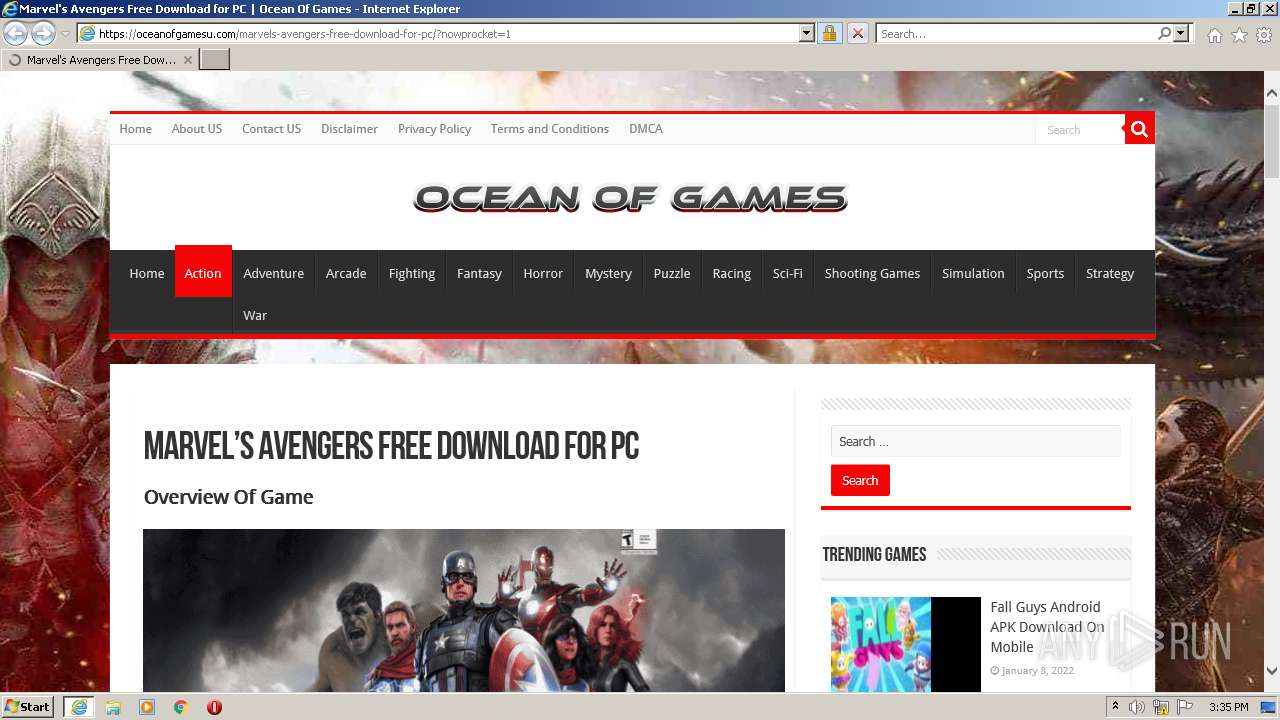Open the network tray icon
Screen dimensions: 1280x720
coord(1161,707)
